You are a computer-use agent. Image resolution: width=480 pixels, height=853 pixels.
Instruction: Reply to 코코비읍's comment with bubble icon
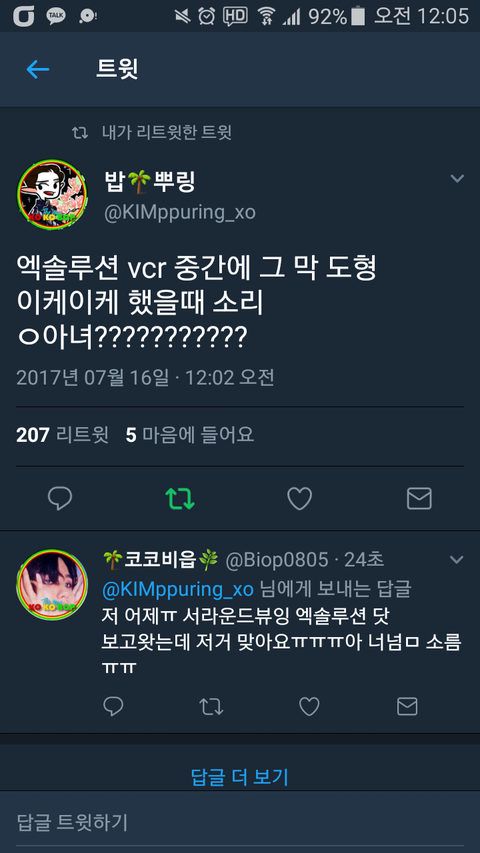[x=113, y=706]
